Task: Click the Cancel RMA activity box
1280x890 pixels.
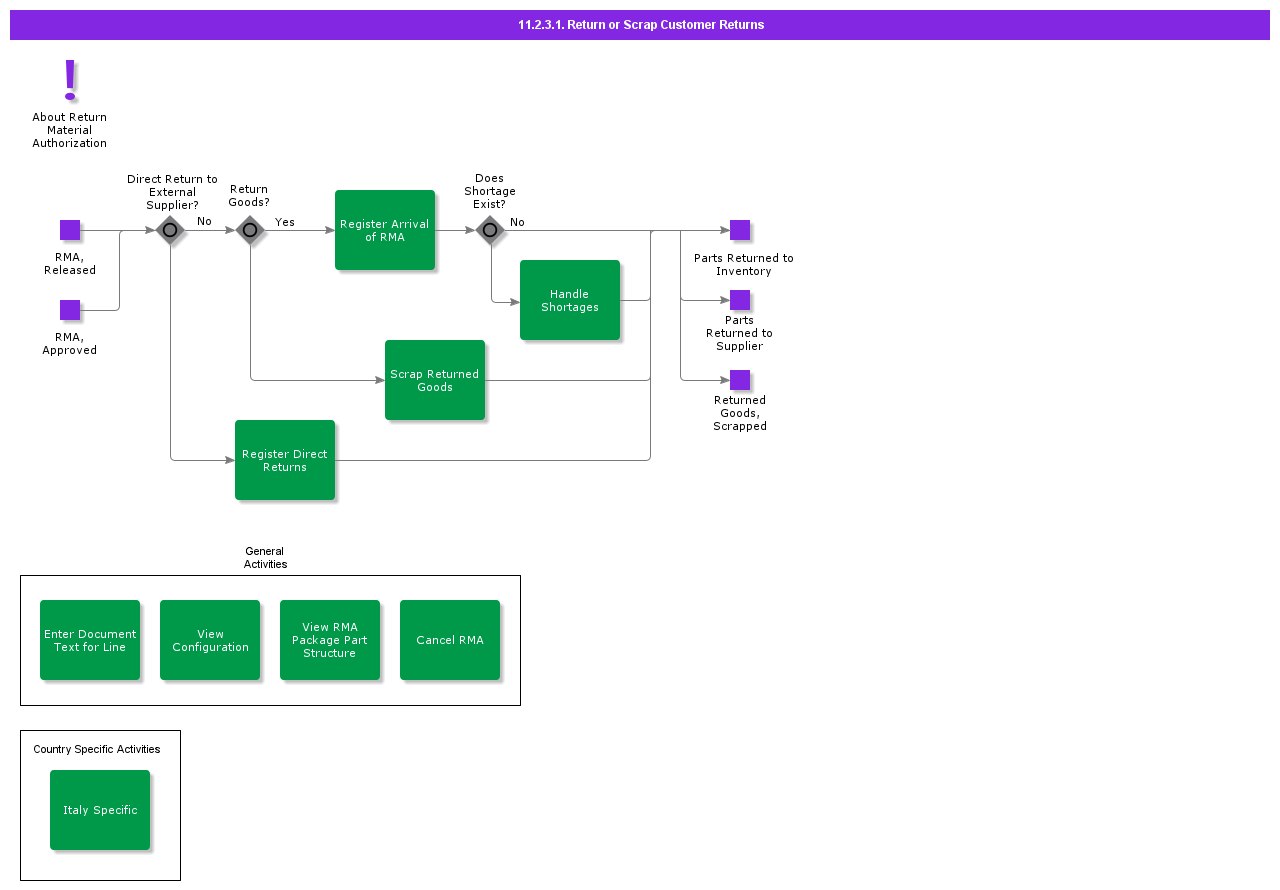Action: (450, 640)
